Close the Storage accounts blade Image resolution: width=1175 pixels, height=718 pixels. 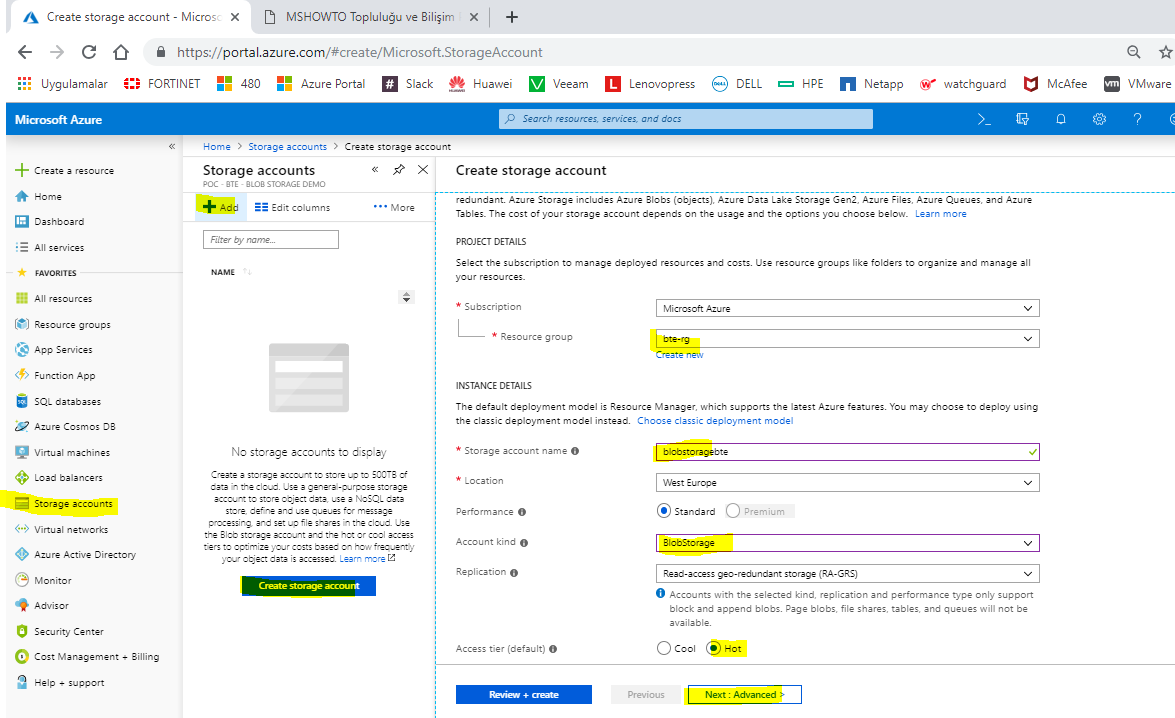tap(423, 169)
